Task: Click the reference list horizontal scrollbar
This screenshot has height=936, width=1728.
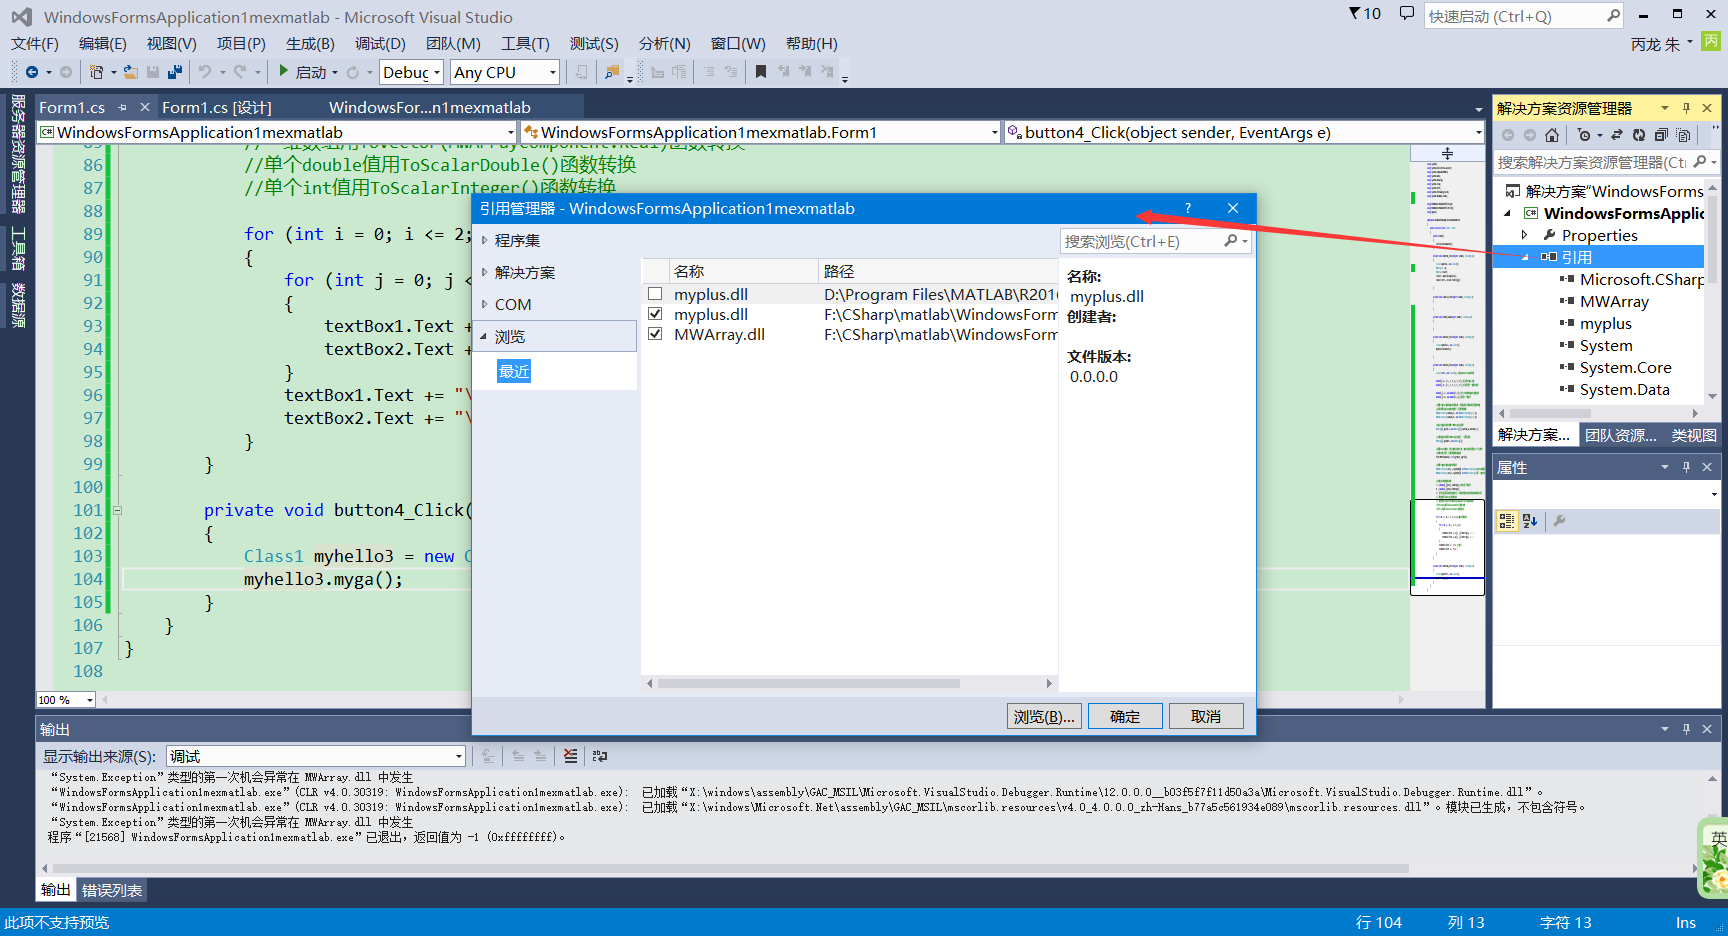Action: tap(808, 683)
